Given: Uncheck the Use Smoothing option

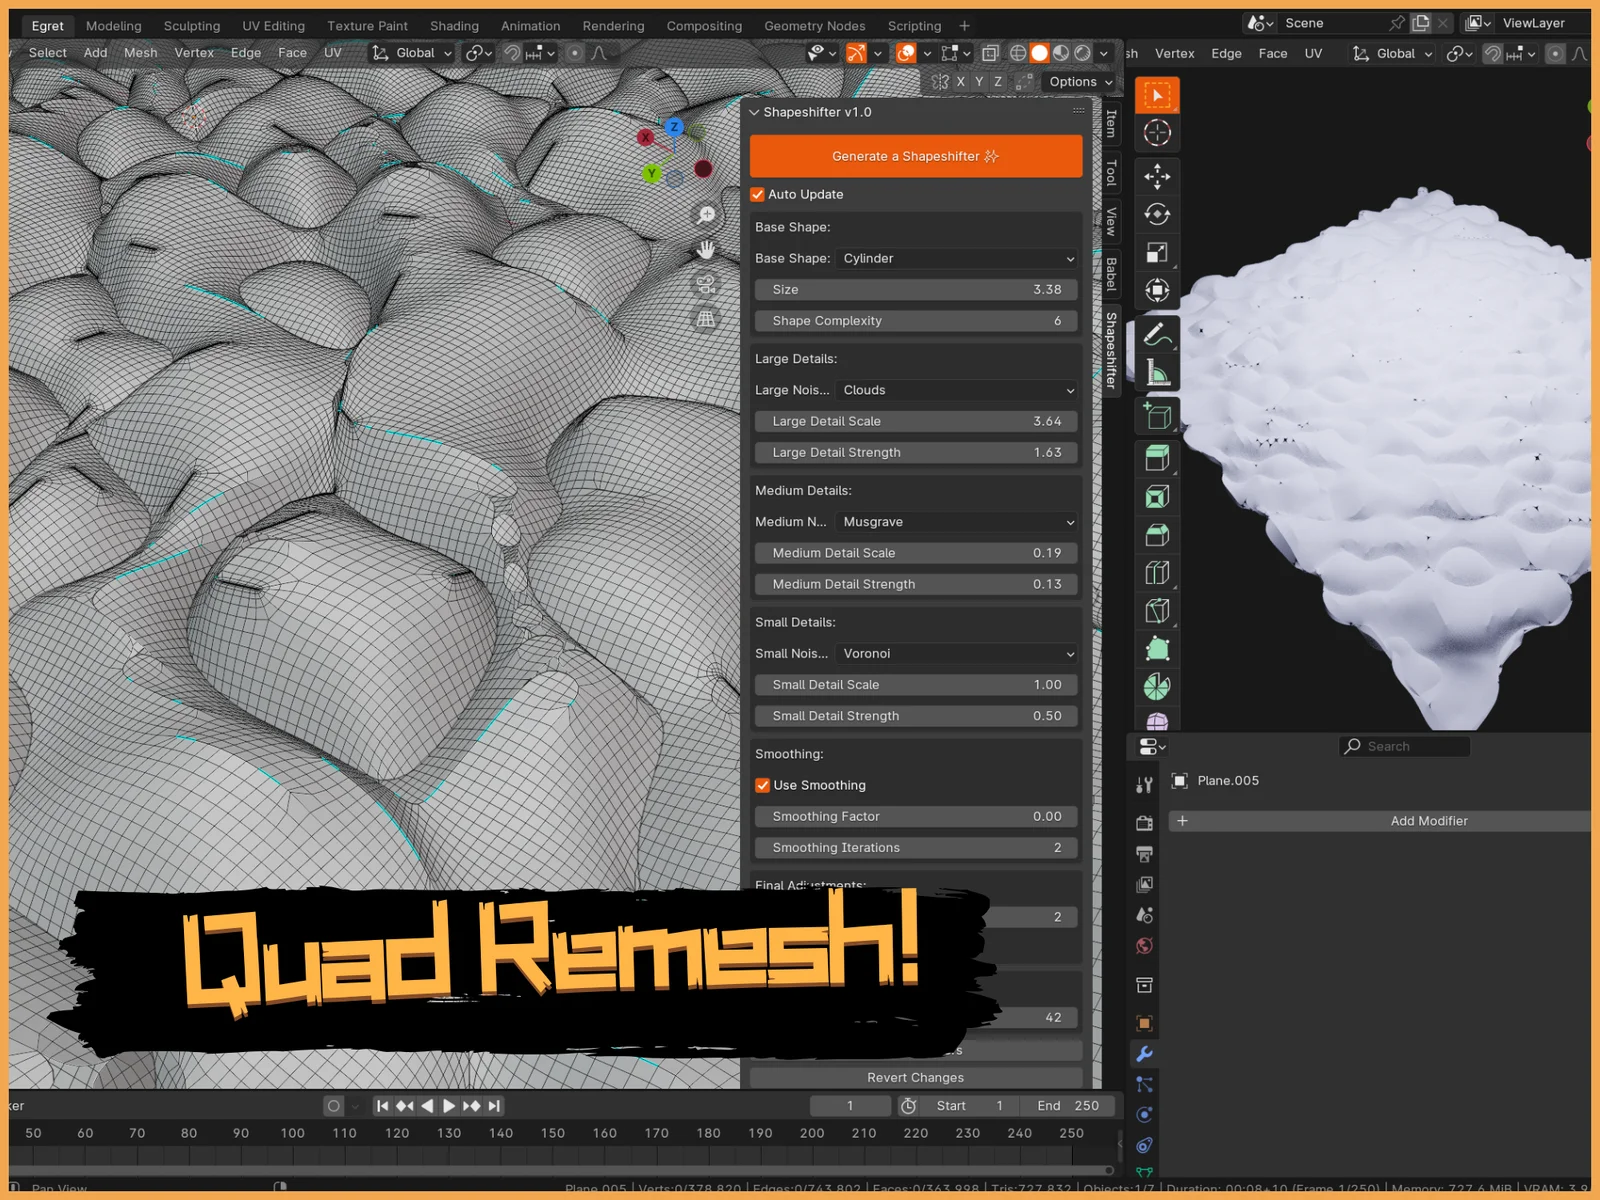Looking at the screenshot, I should point(763,786).
